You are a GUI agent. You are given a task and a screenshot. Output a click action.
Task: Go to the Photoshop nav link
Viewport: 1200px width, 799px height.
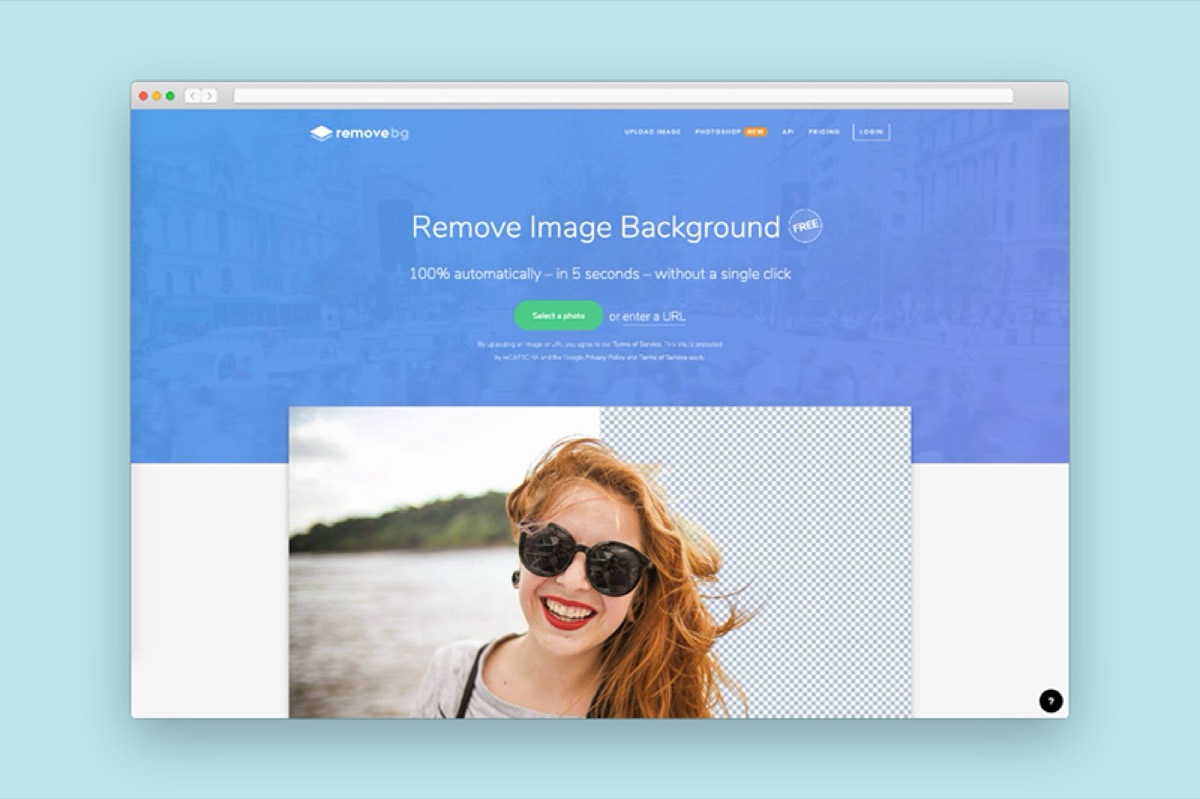[x=717, y=132]
